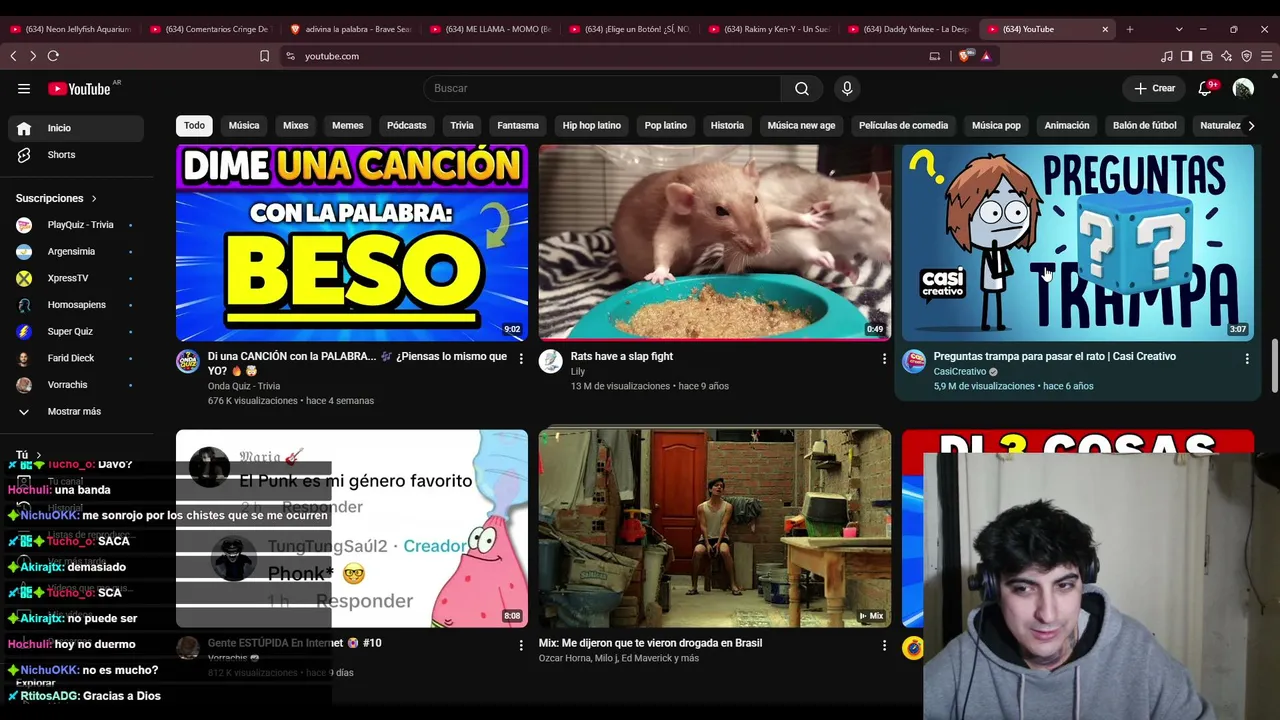Click the Crear button
1280x720 pixels.
point(1155,88)
